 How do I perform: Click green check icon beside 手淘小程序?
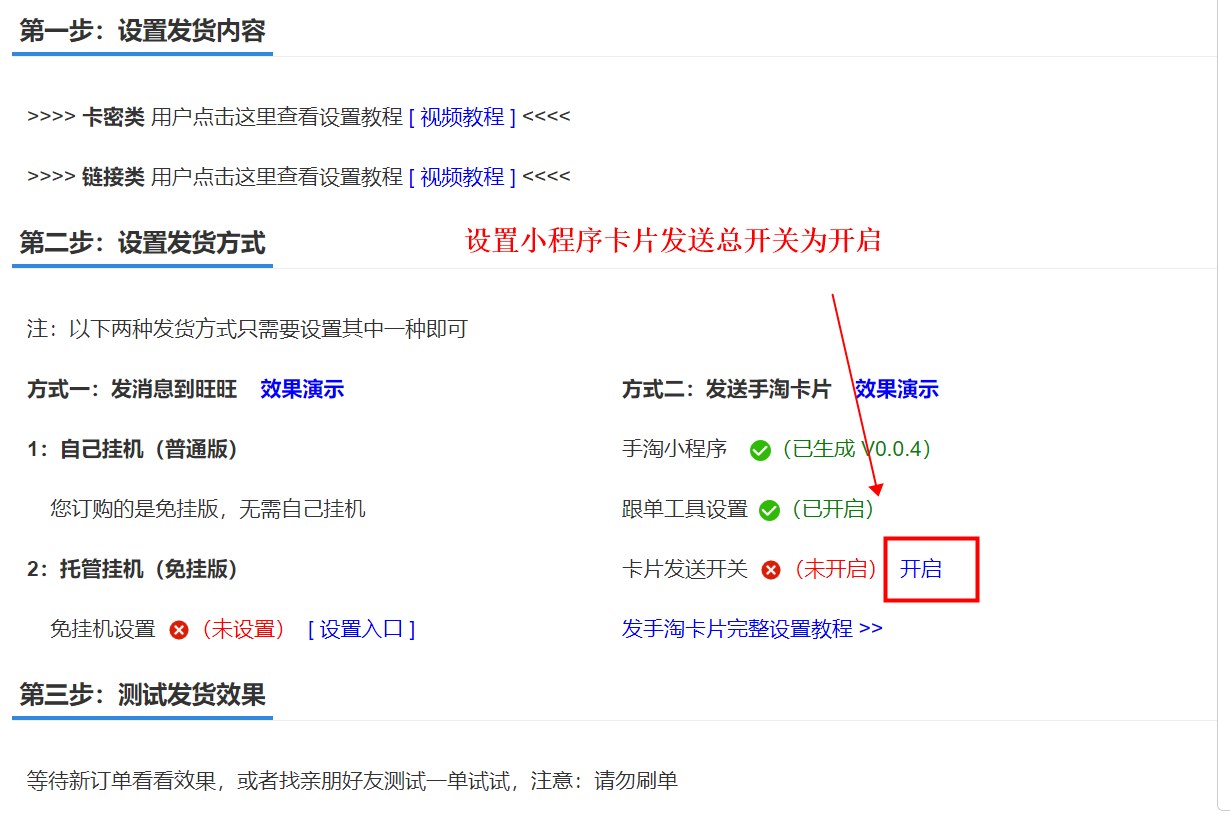pos(760,450)
